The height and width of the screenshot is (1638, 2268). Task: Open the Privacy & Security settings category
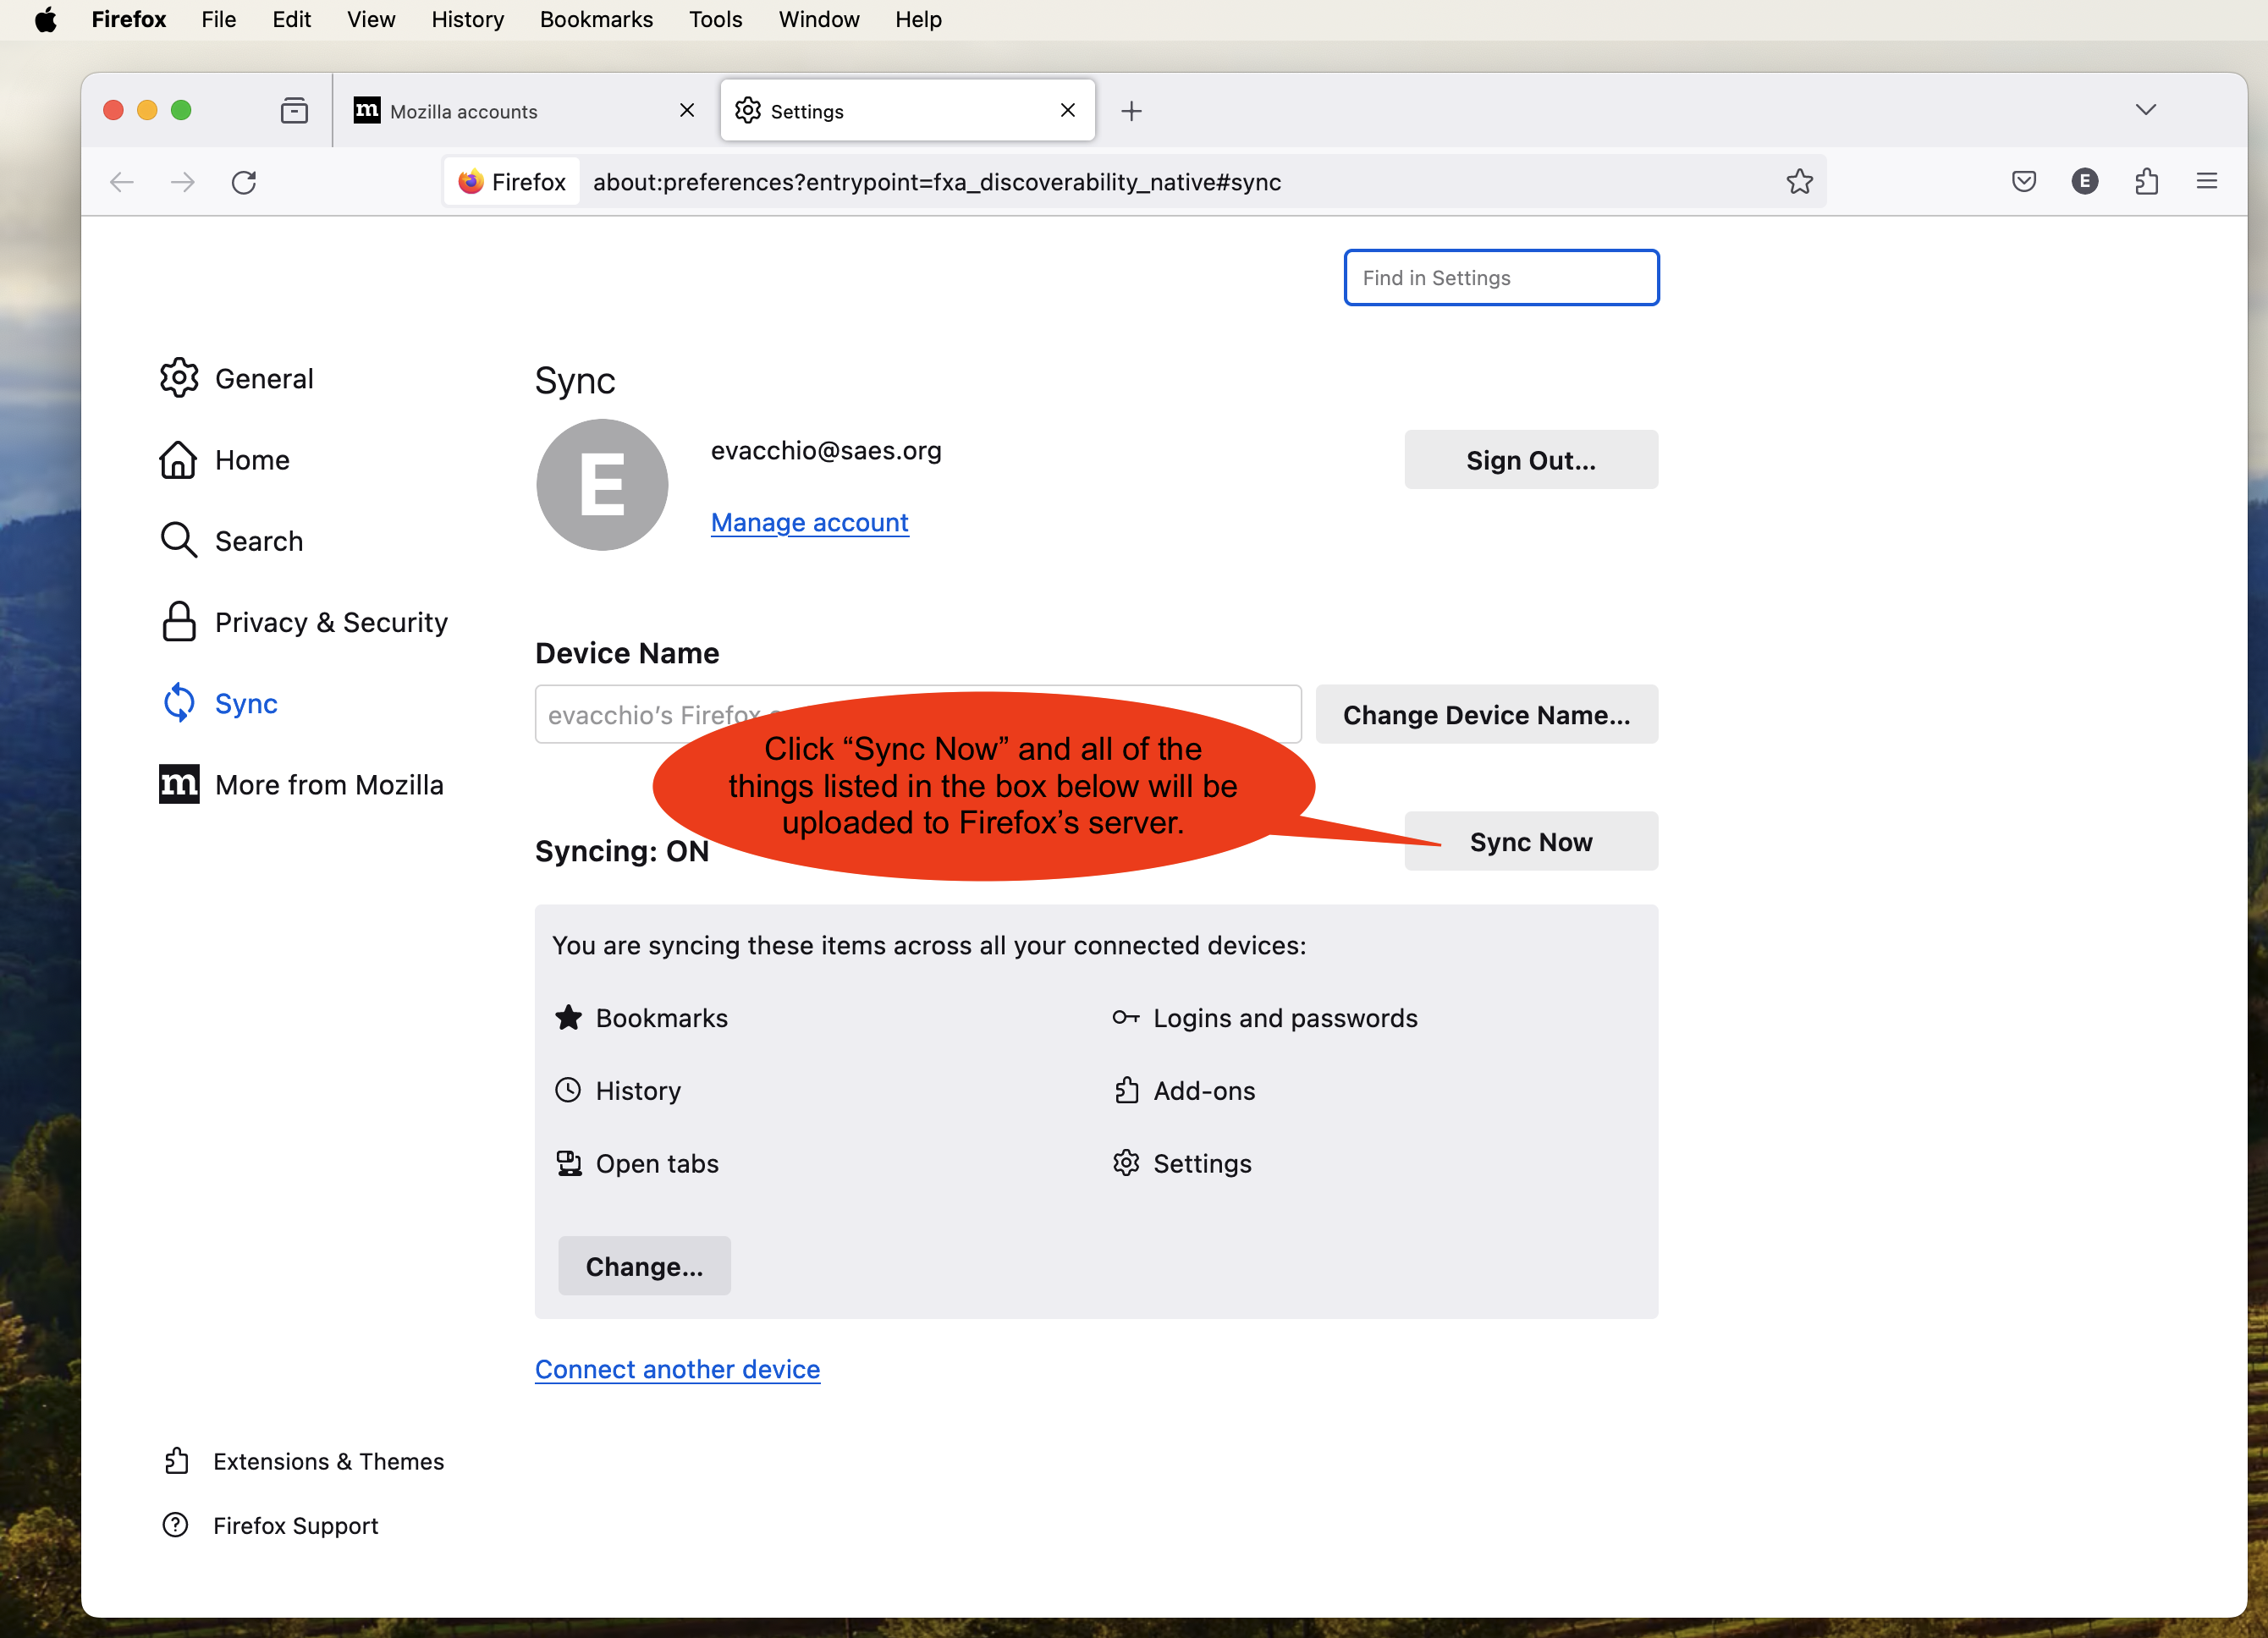coord(330,622)
